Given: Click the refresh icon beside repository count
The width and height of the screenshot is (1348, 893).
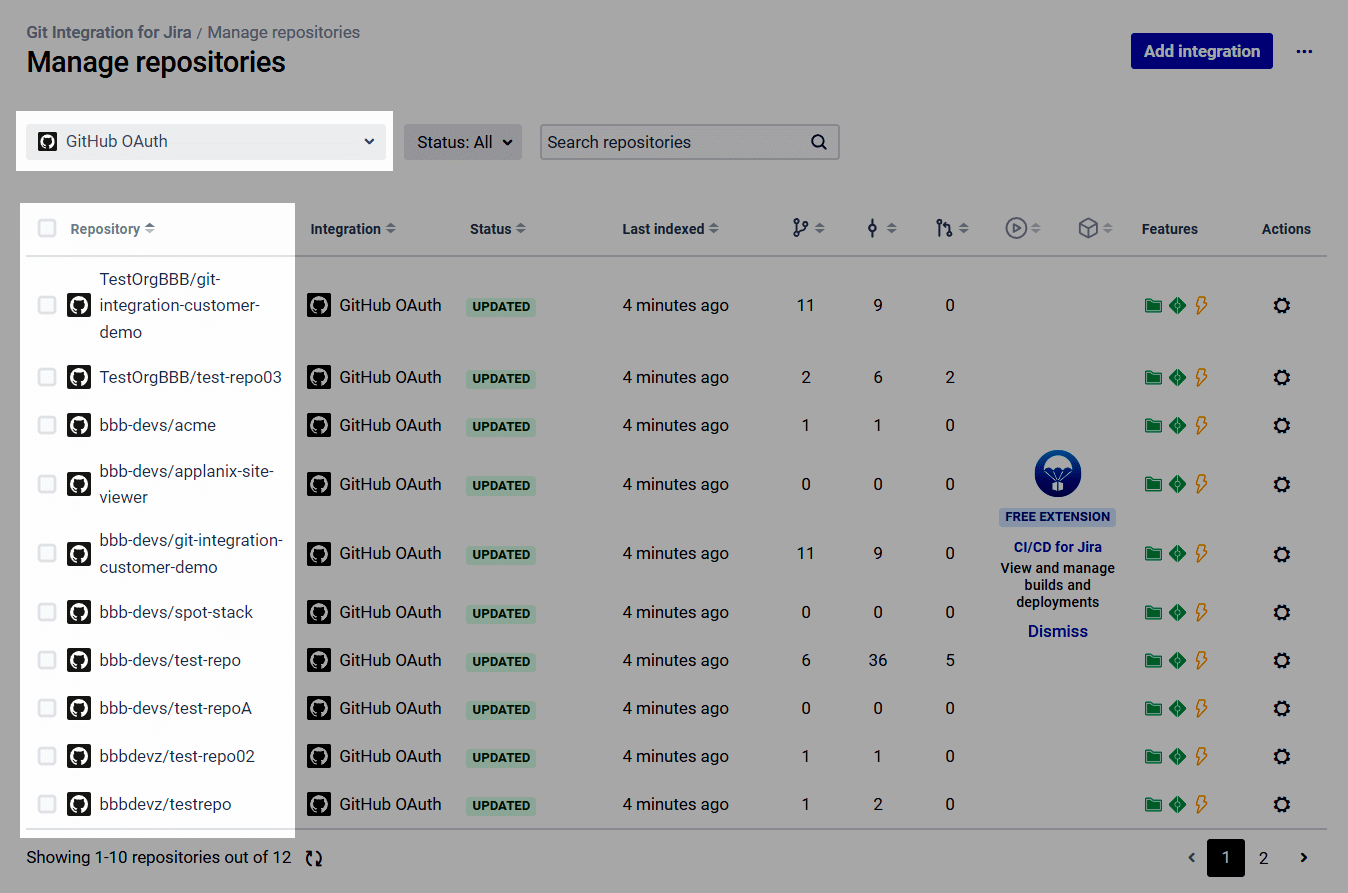Looking at the screenshot, I should [x=314, y=858].
